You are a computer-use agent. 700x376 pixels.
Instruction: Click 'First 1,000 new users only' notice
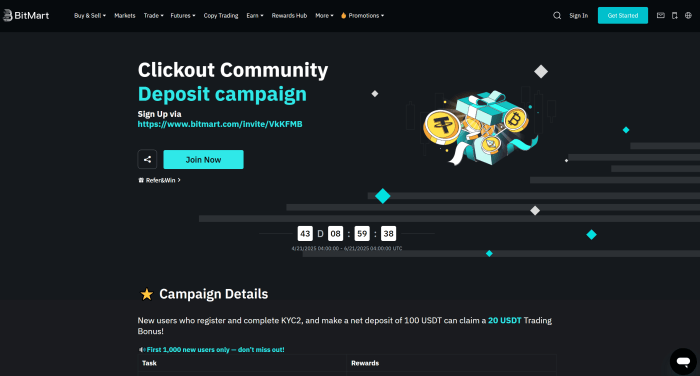[215, 350]
